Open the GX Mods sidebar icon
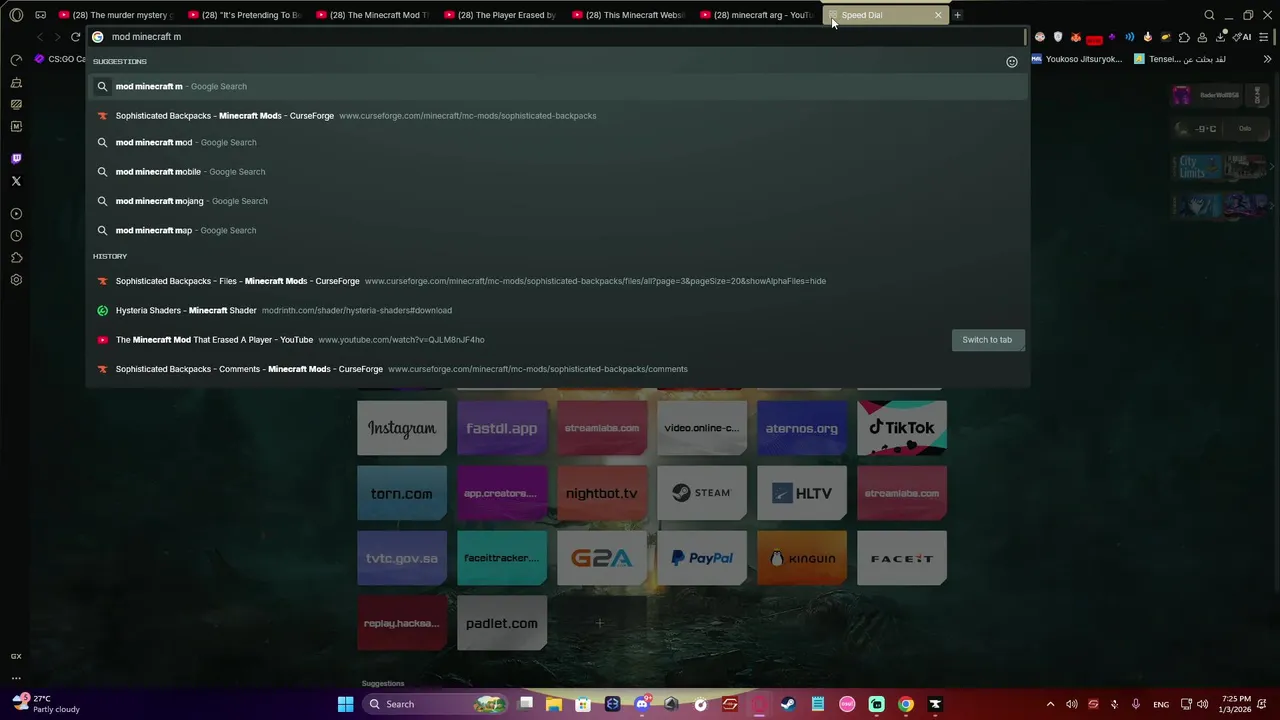The image size is (1280, 720). click(16, 126)
